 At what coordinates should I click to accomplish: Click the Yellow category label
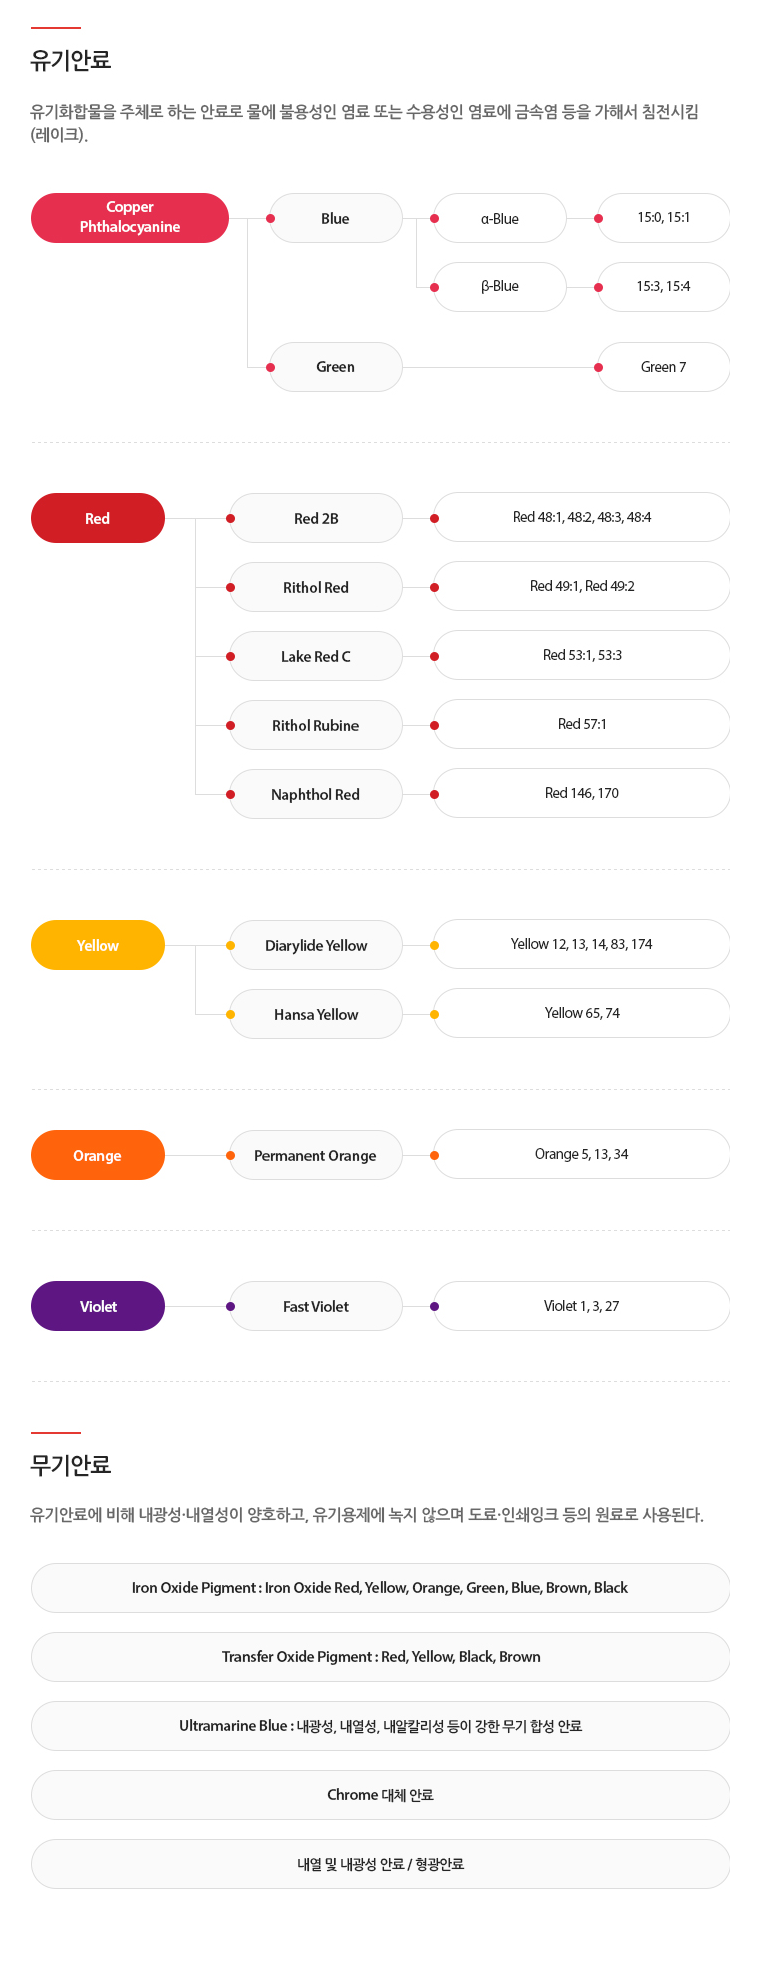98,945
